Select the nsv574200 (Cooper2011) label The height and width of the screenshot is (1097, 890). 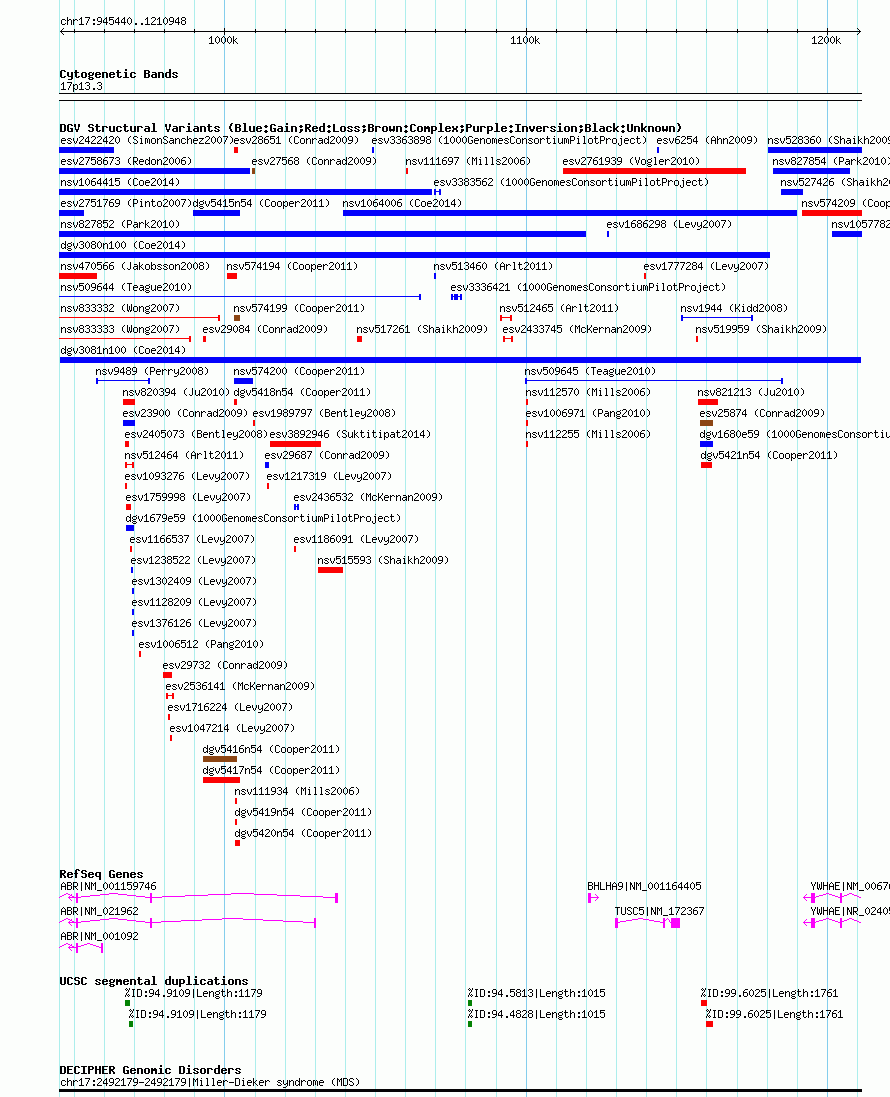[299, 371]
